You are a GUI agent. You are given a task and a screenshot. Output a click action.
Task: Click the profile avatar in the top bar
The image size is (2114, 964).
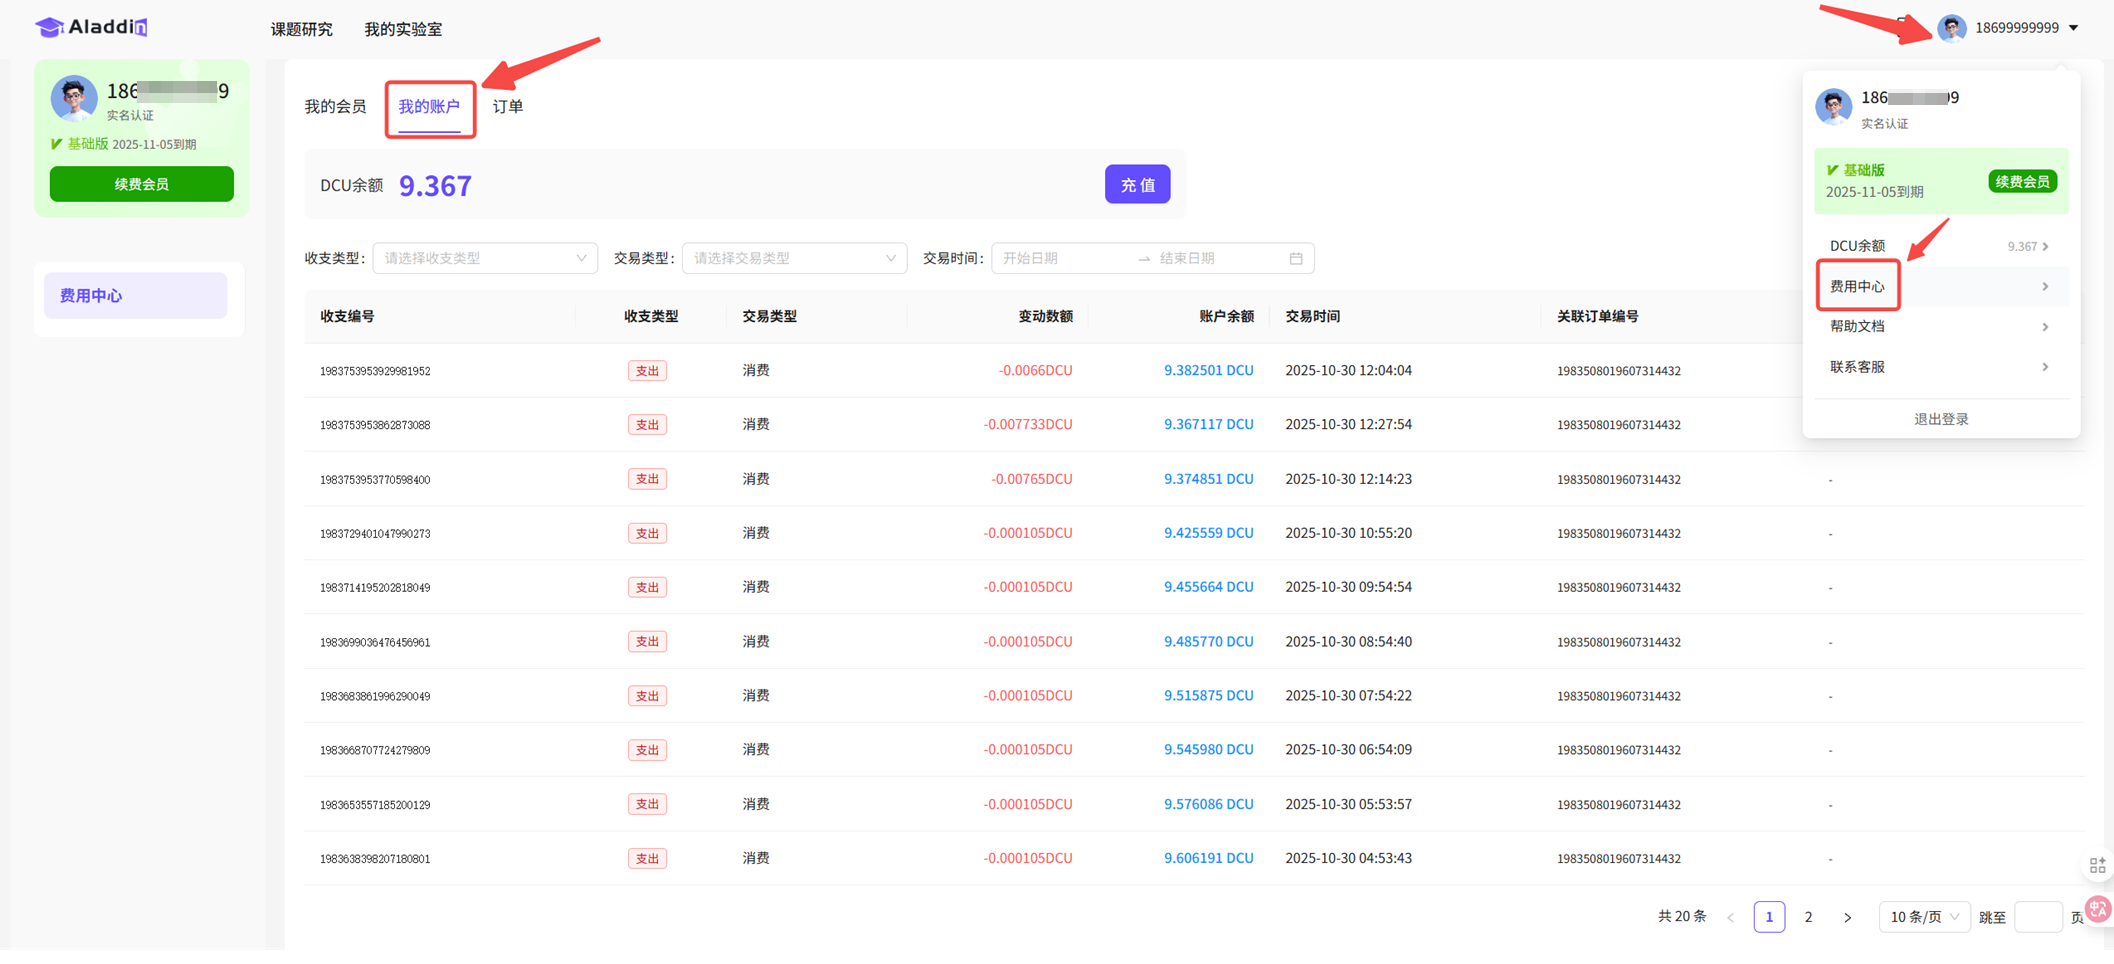pyautogui.click(x=1951, y=28)
